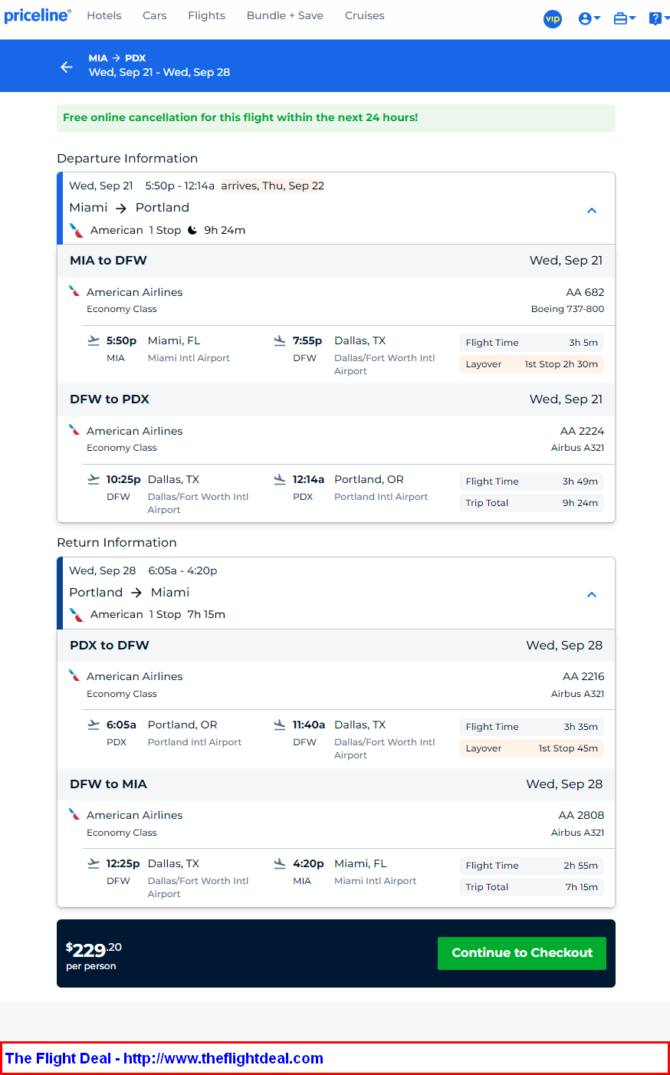Open the VIP badge icon
The height and width of the screenshot is (1075, 670).
click(x=552, y=19)
